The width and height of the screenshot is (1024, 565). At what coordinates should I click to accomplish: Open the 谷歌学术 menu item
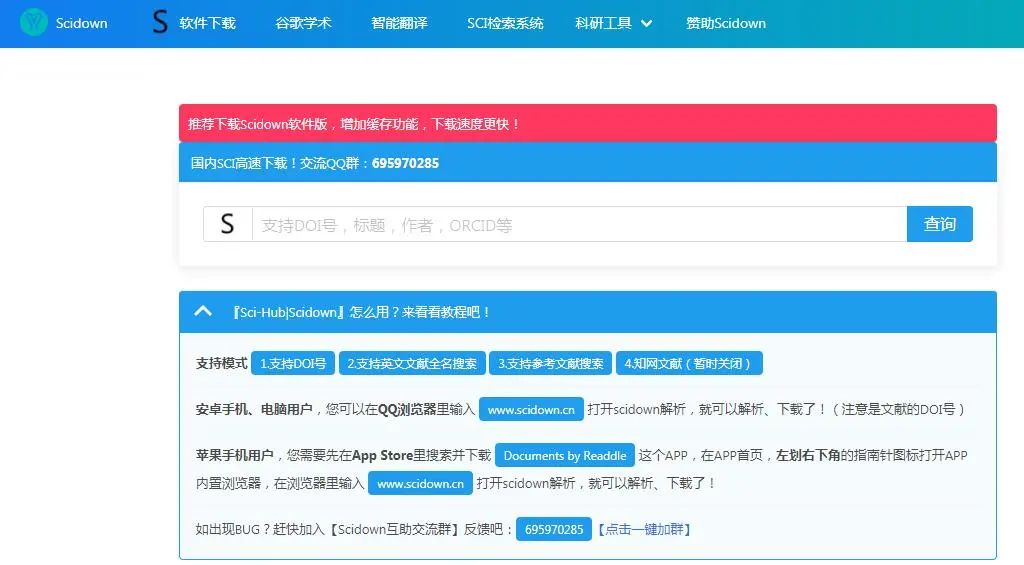[x=303, y=24]
